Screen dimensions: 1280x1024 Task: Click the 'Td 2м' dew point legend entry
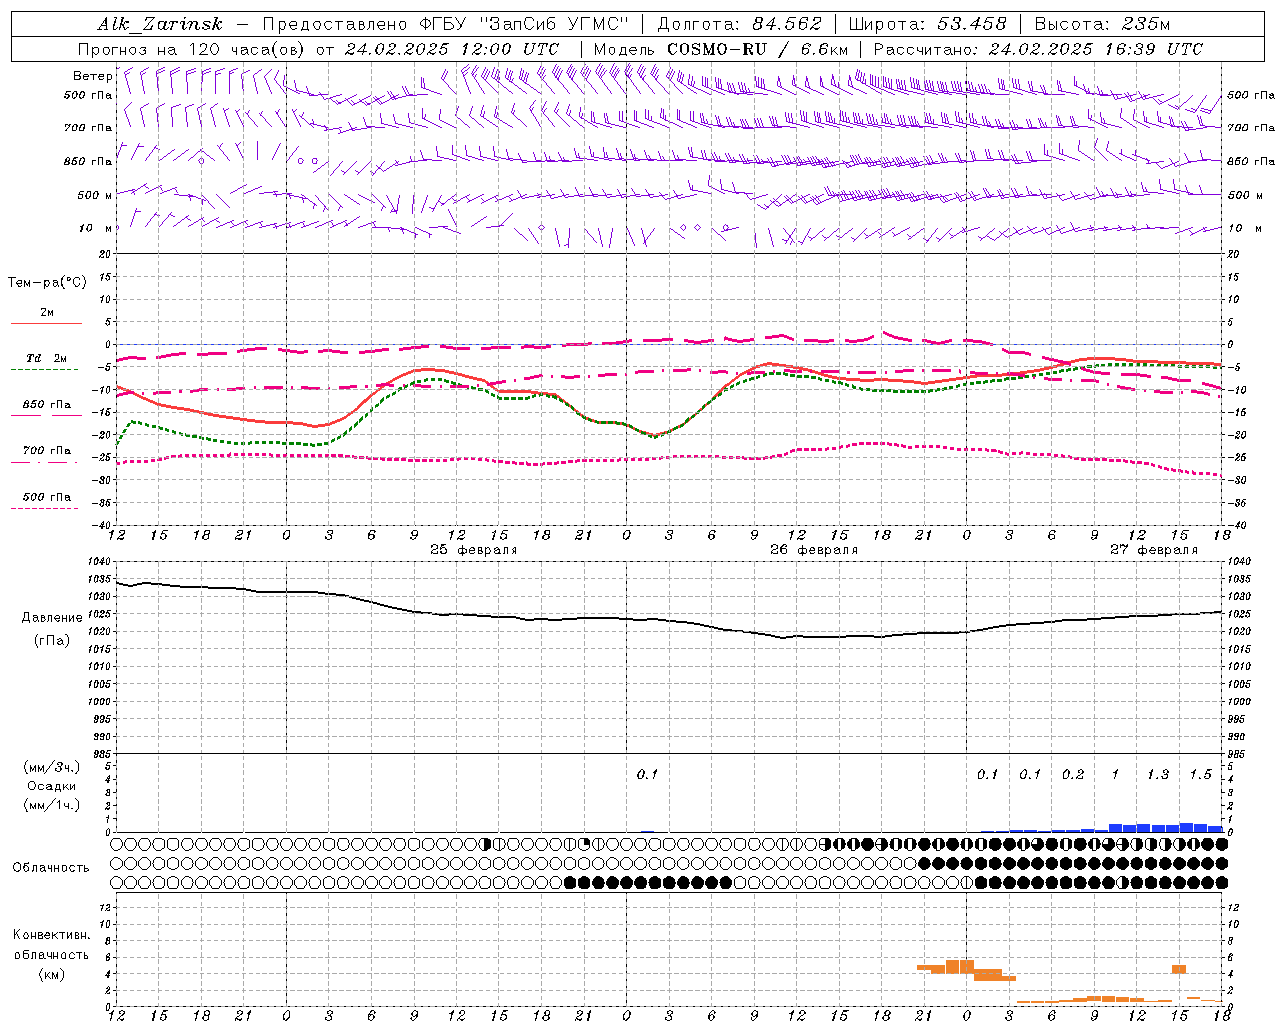point(47,359)
